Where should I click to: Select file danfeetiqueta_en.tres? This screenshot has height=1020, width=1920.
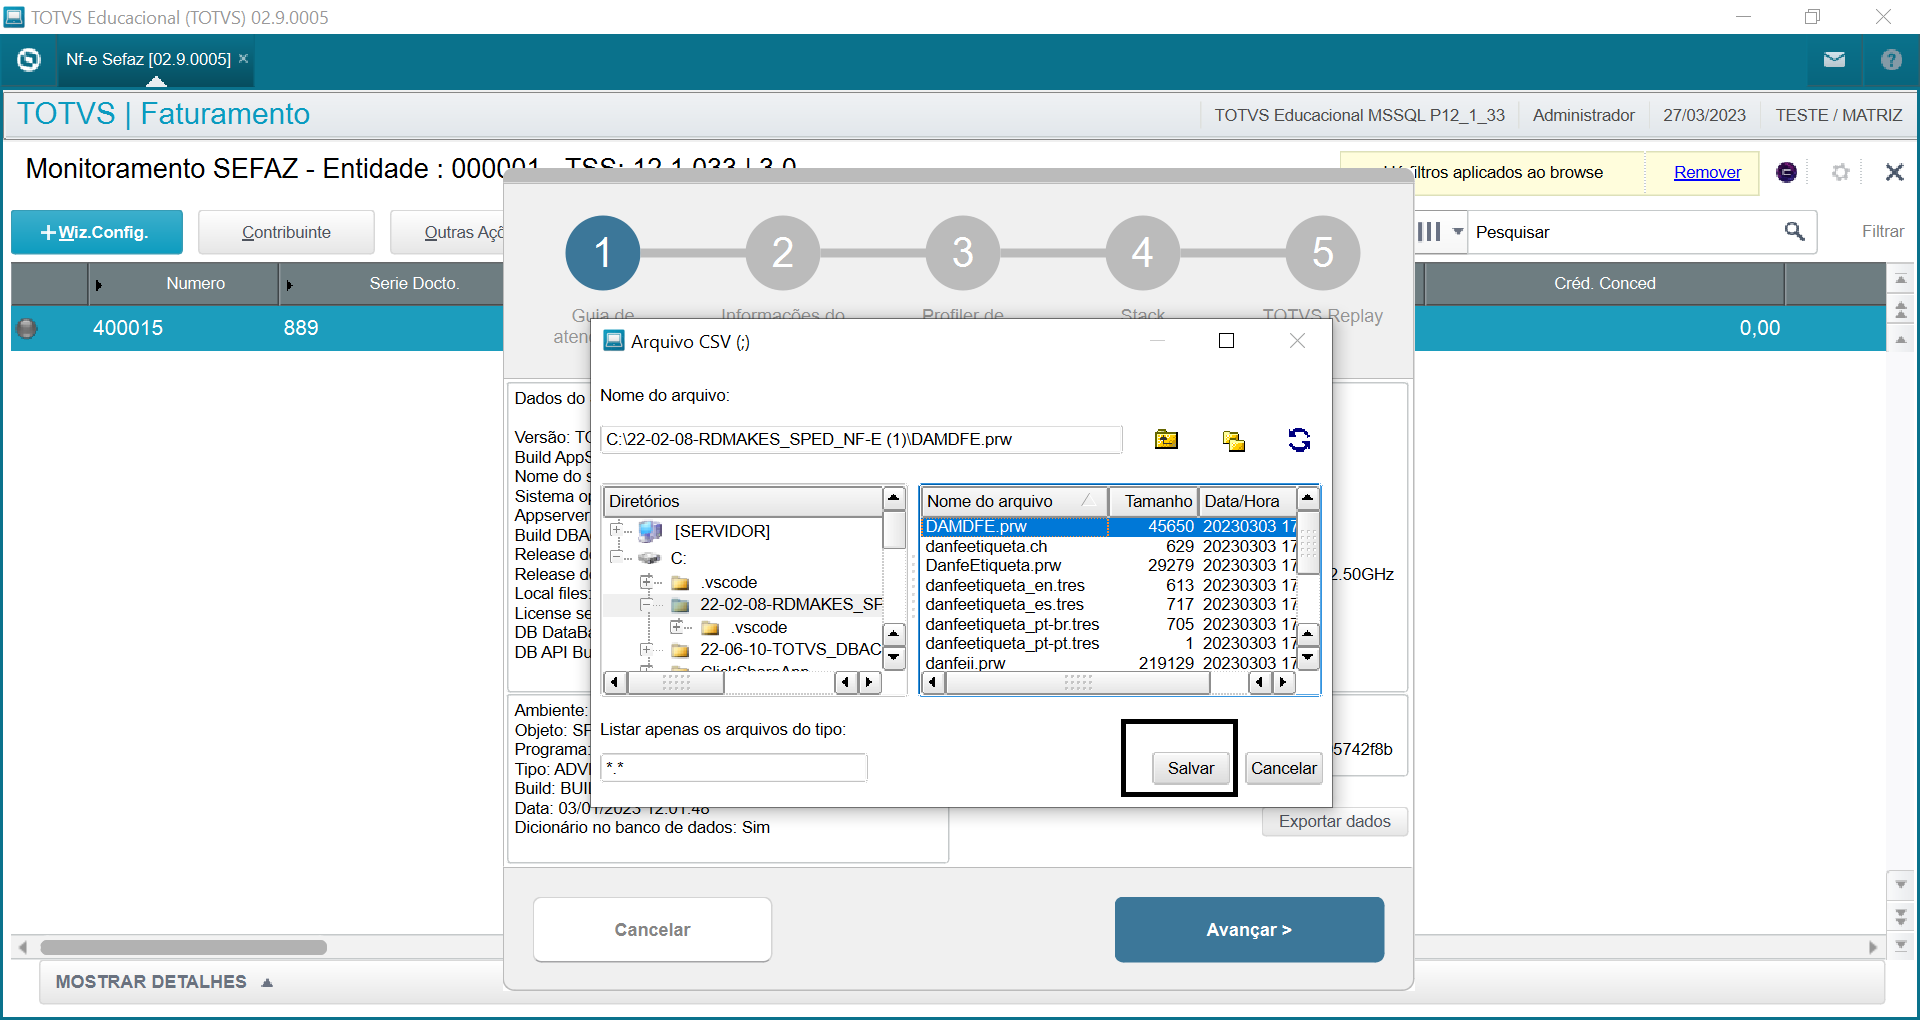click(1109, 586)
